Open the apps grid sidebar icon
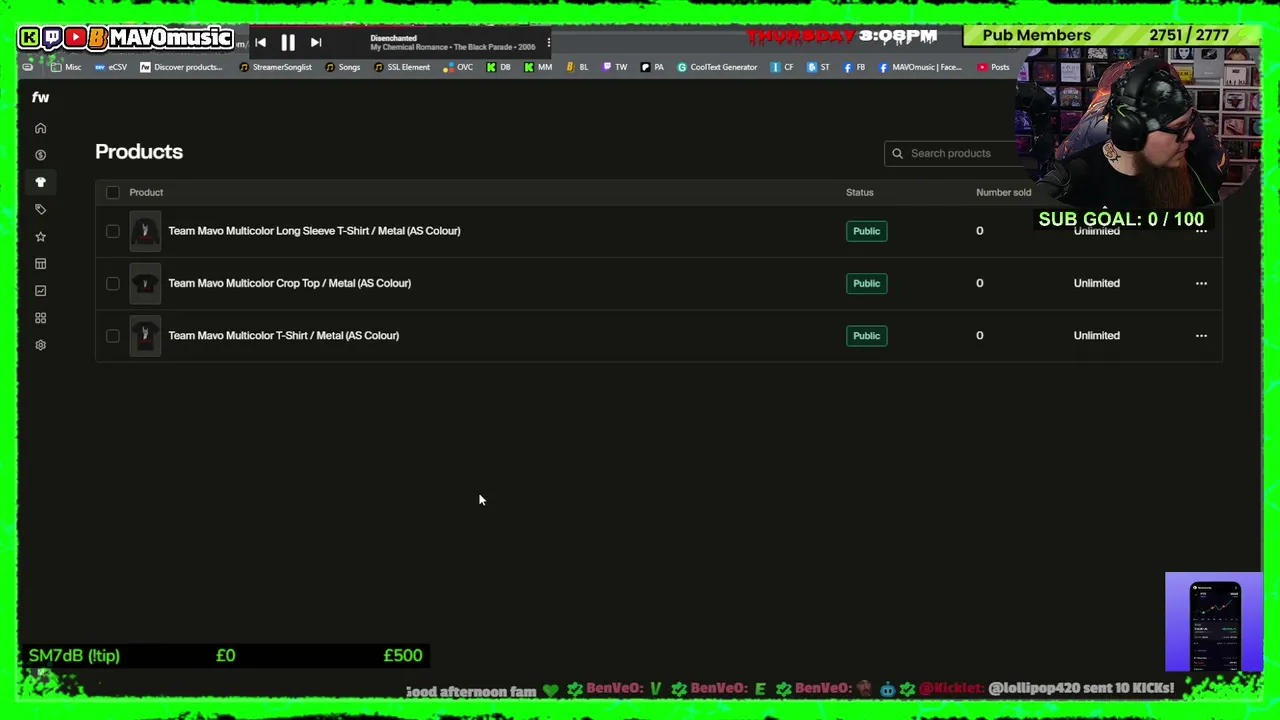The image size is (1280, 720). [x=40, y=318]
